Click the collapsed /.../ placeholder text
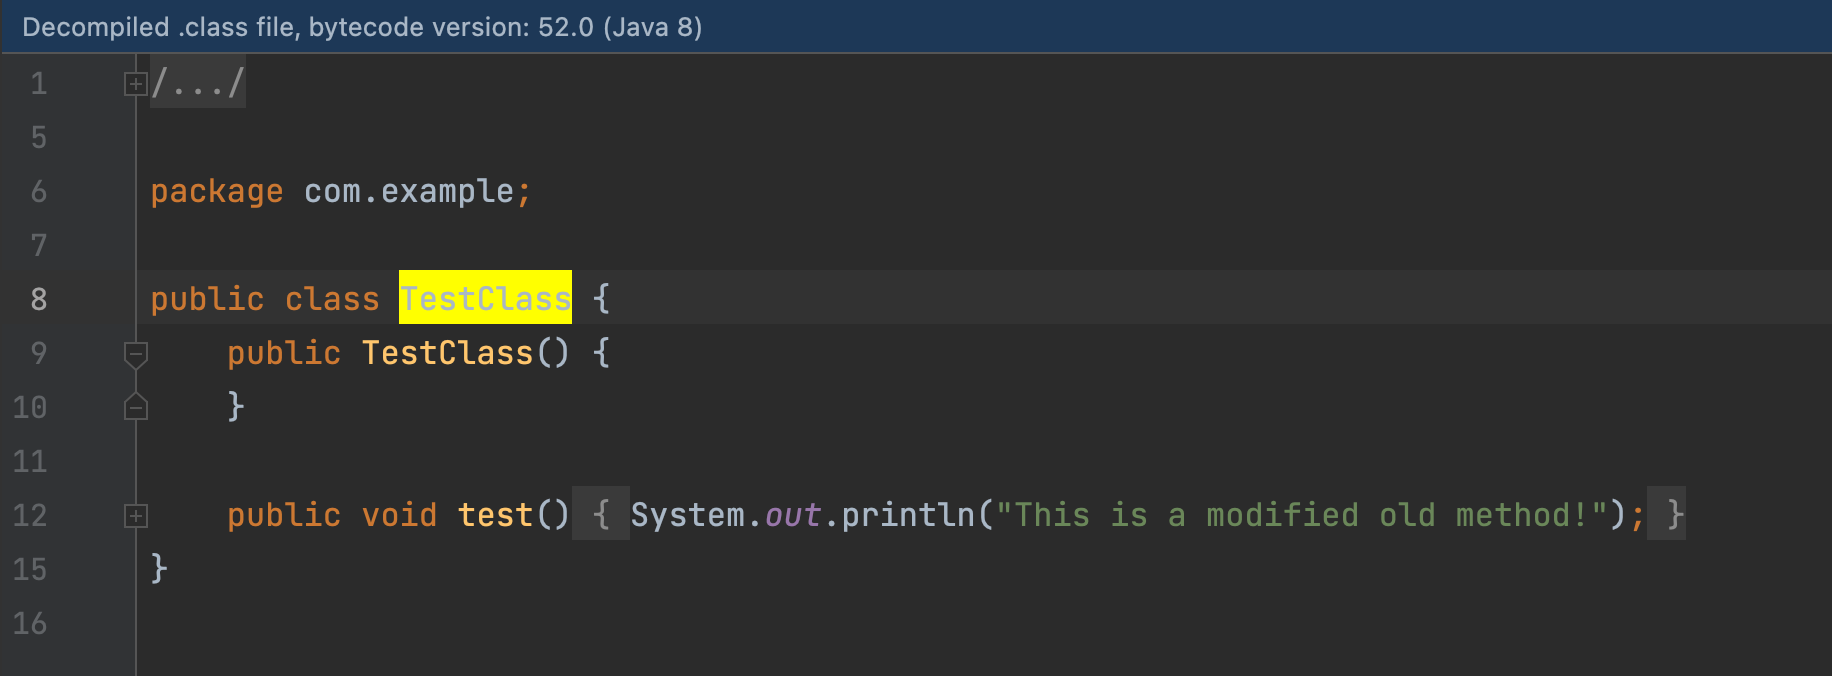The height and width of the screenshot is (676, 1832). tap(197, 83)
